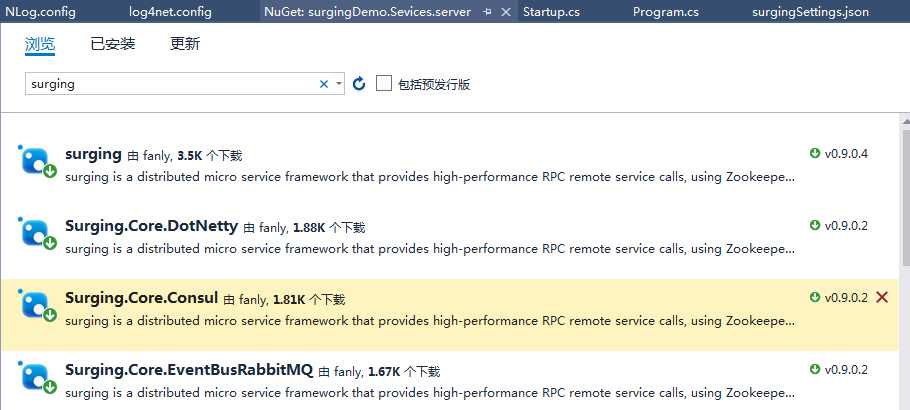Screen dimensions: 910x410
Task: Click inside the surging search field
Action: (170, 84)
